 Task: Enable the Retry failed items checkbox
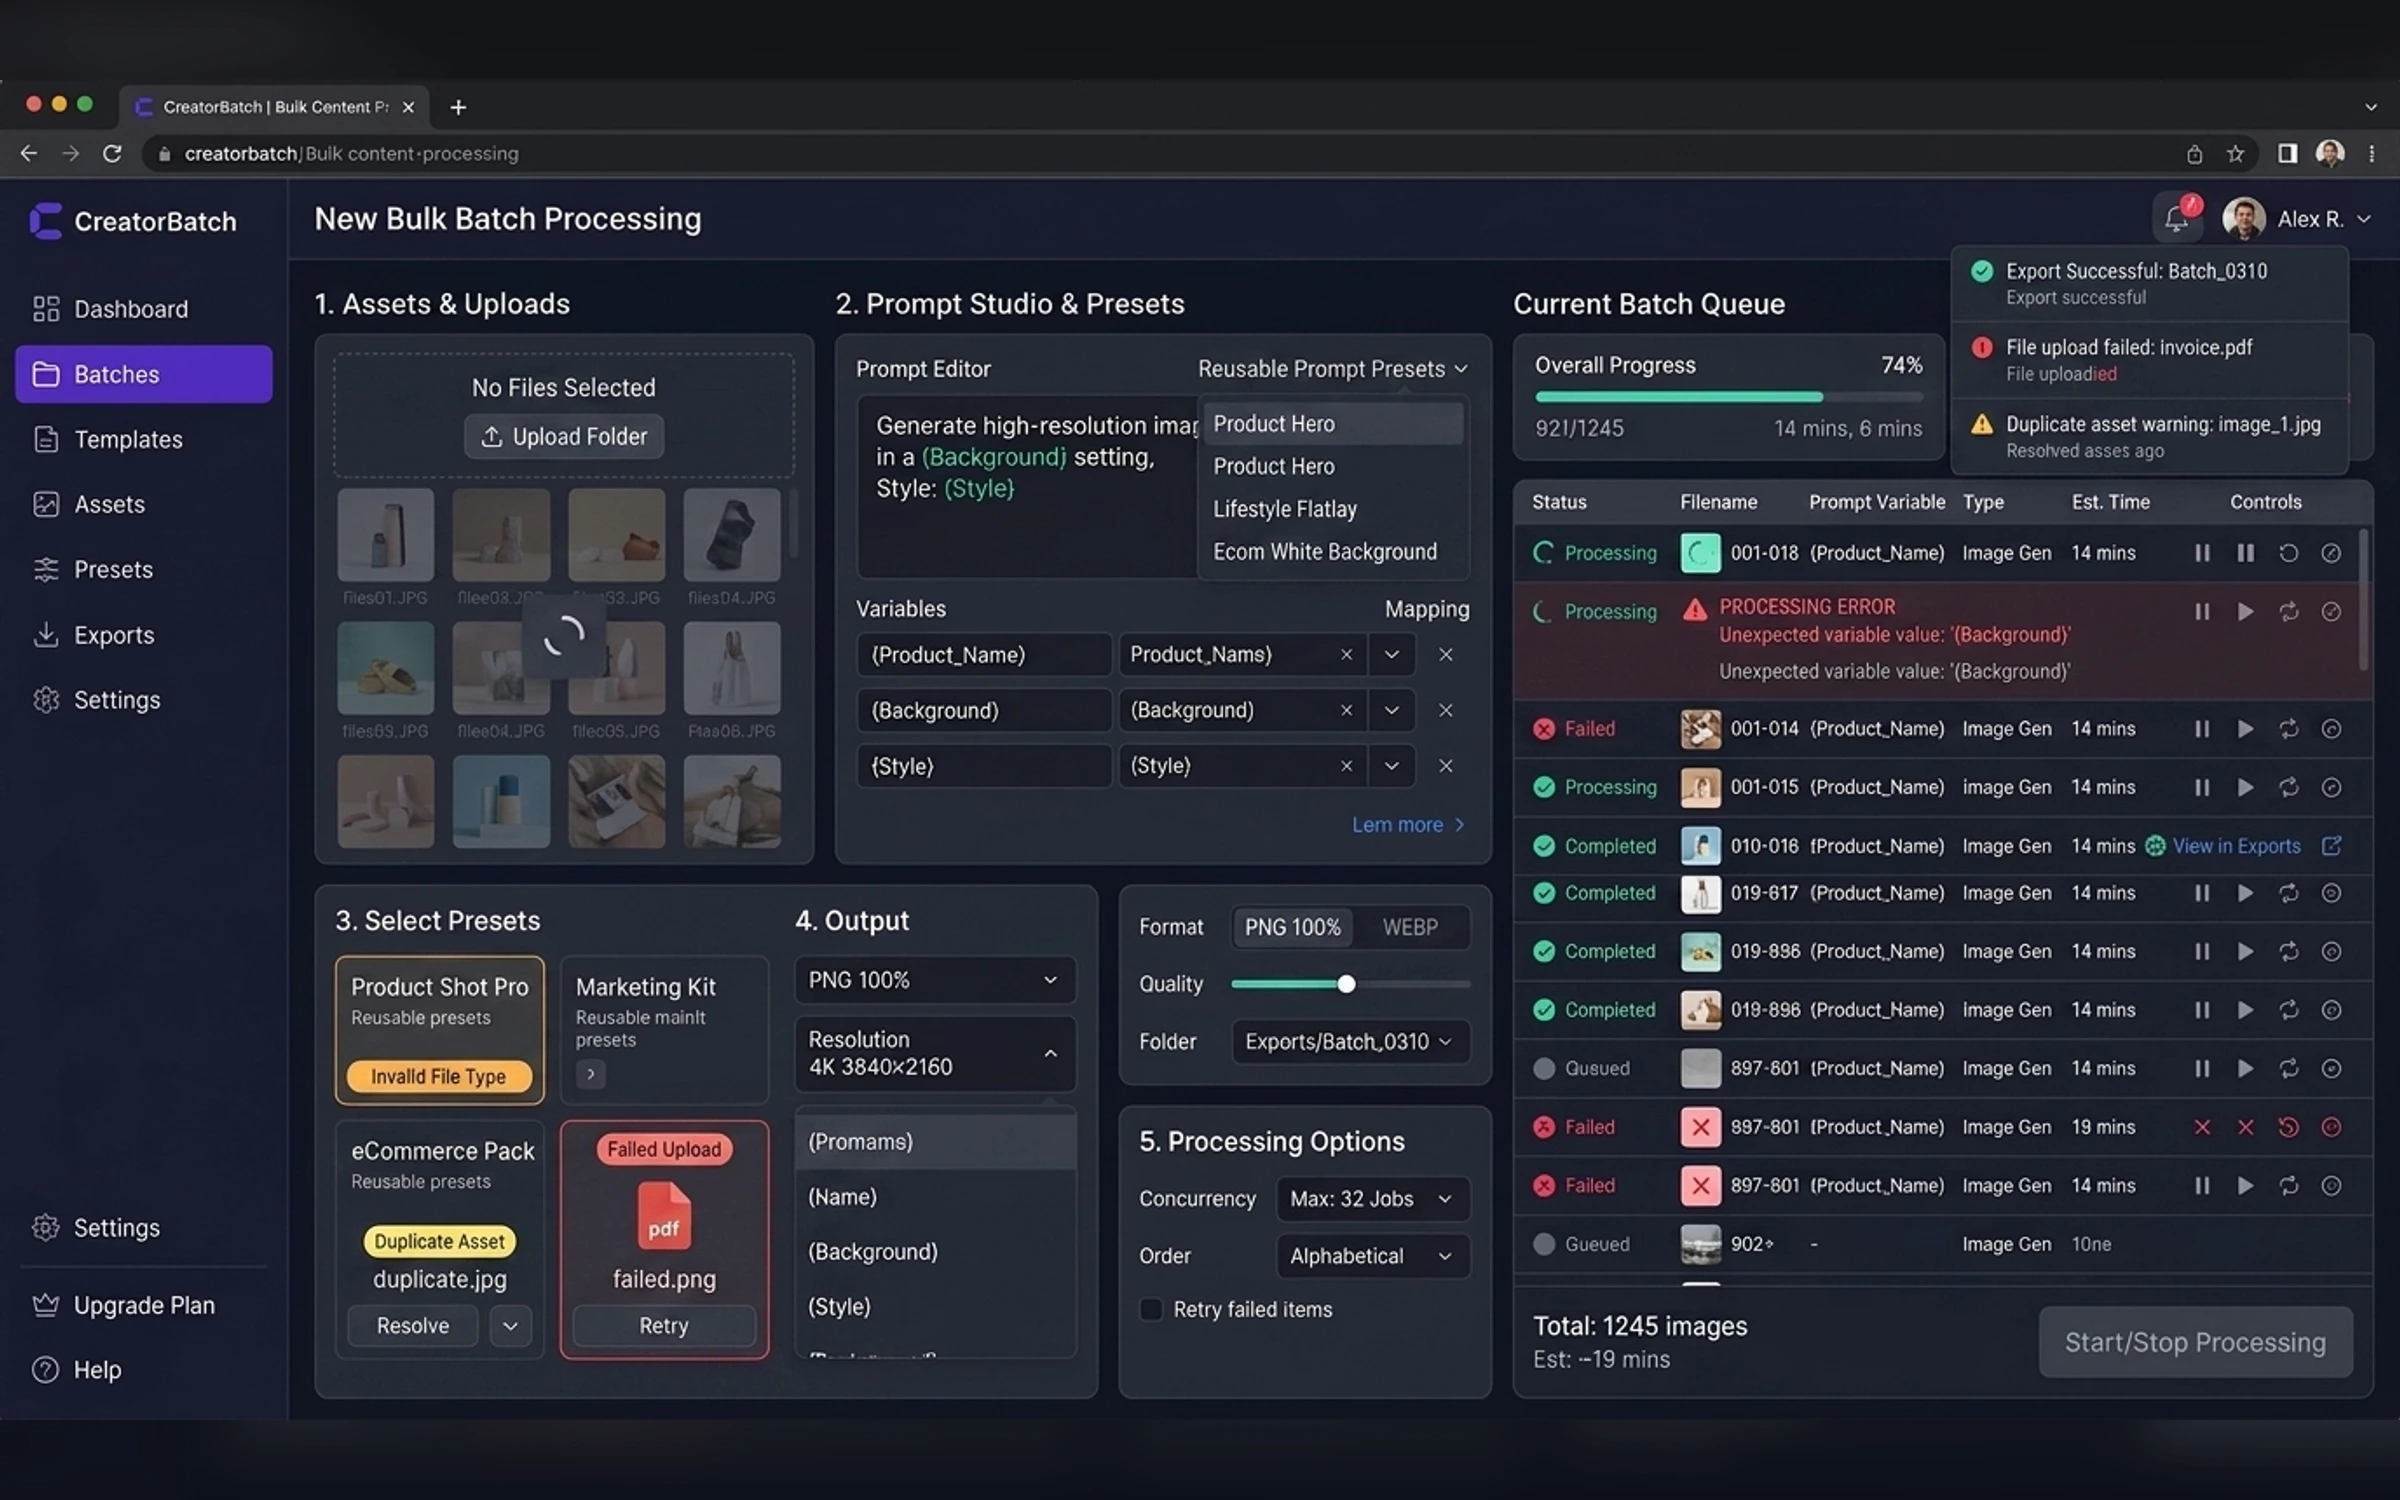coord(1152,1309)
